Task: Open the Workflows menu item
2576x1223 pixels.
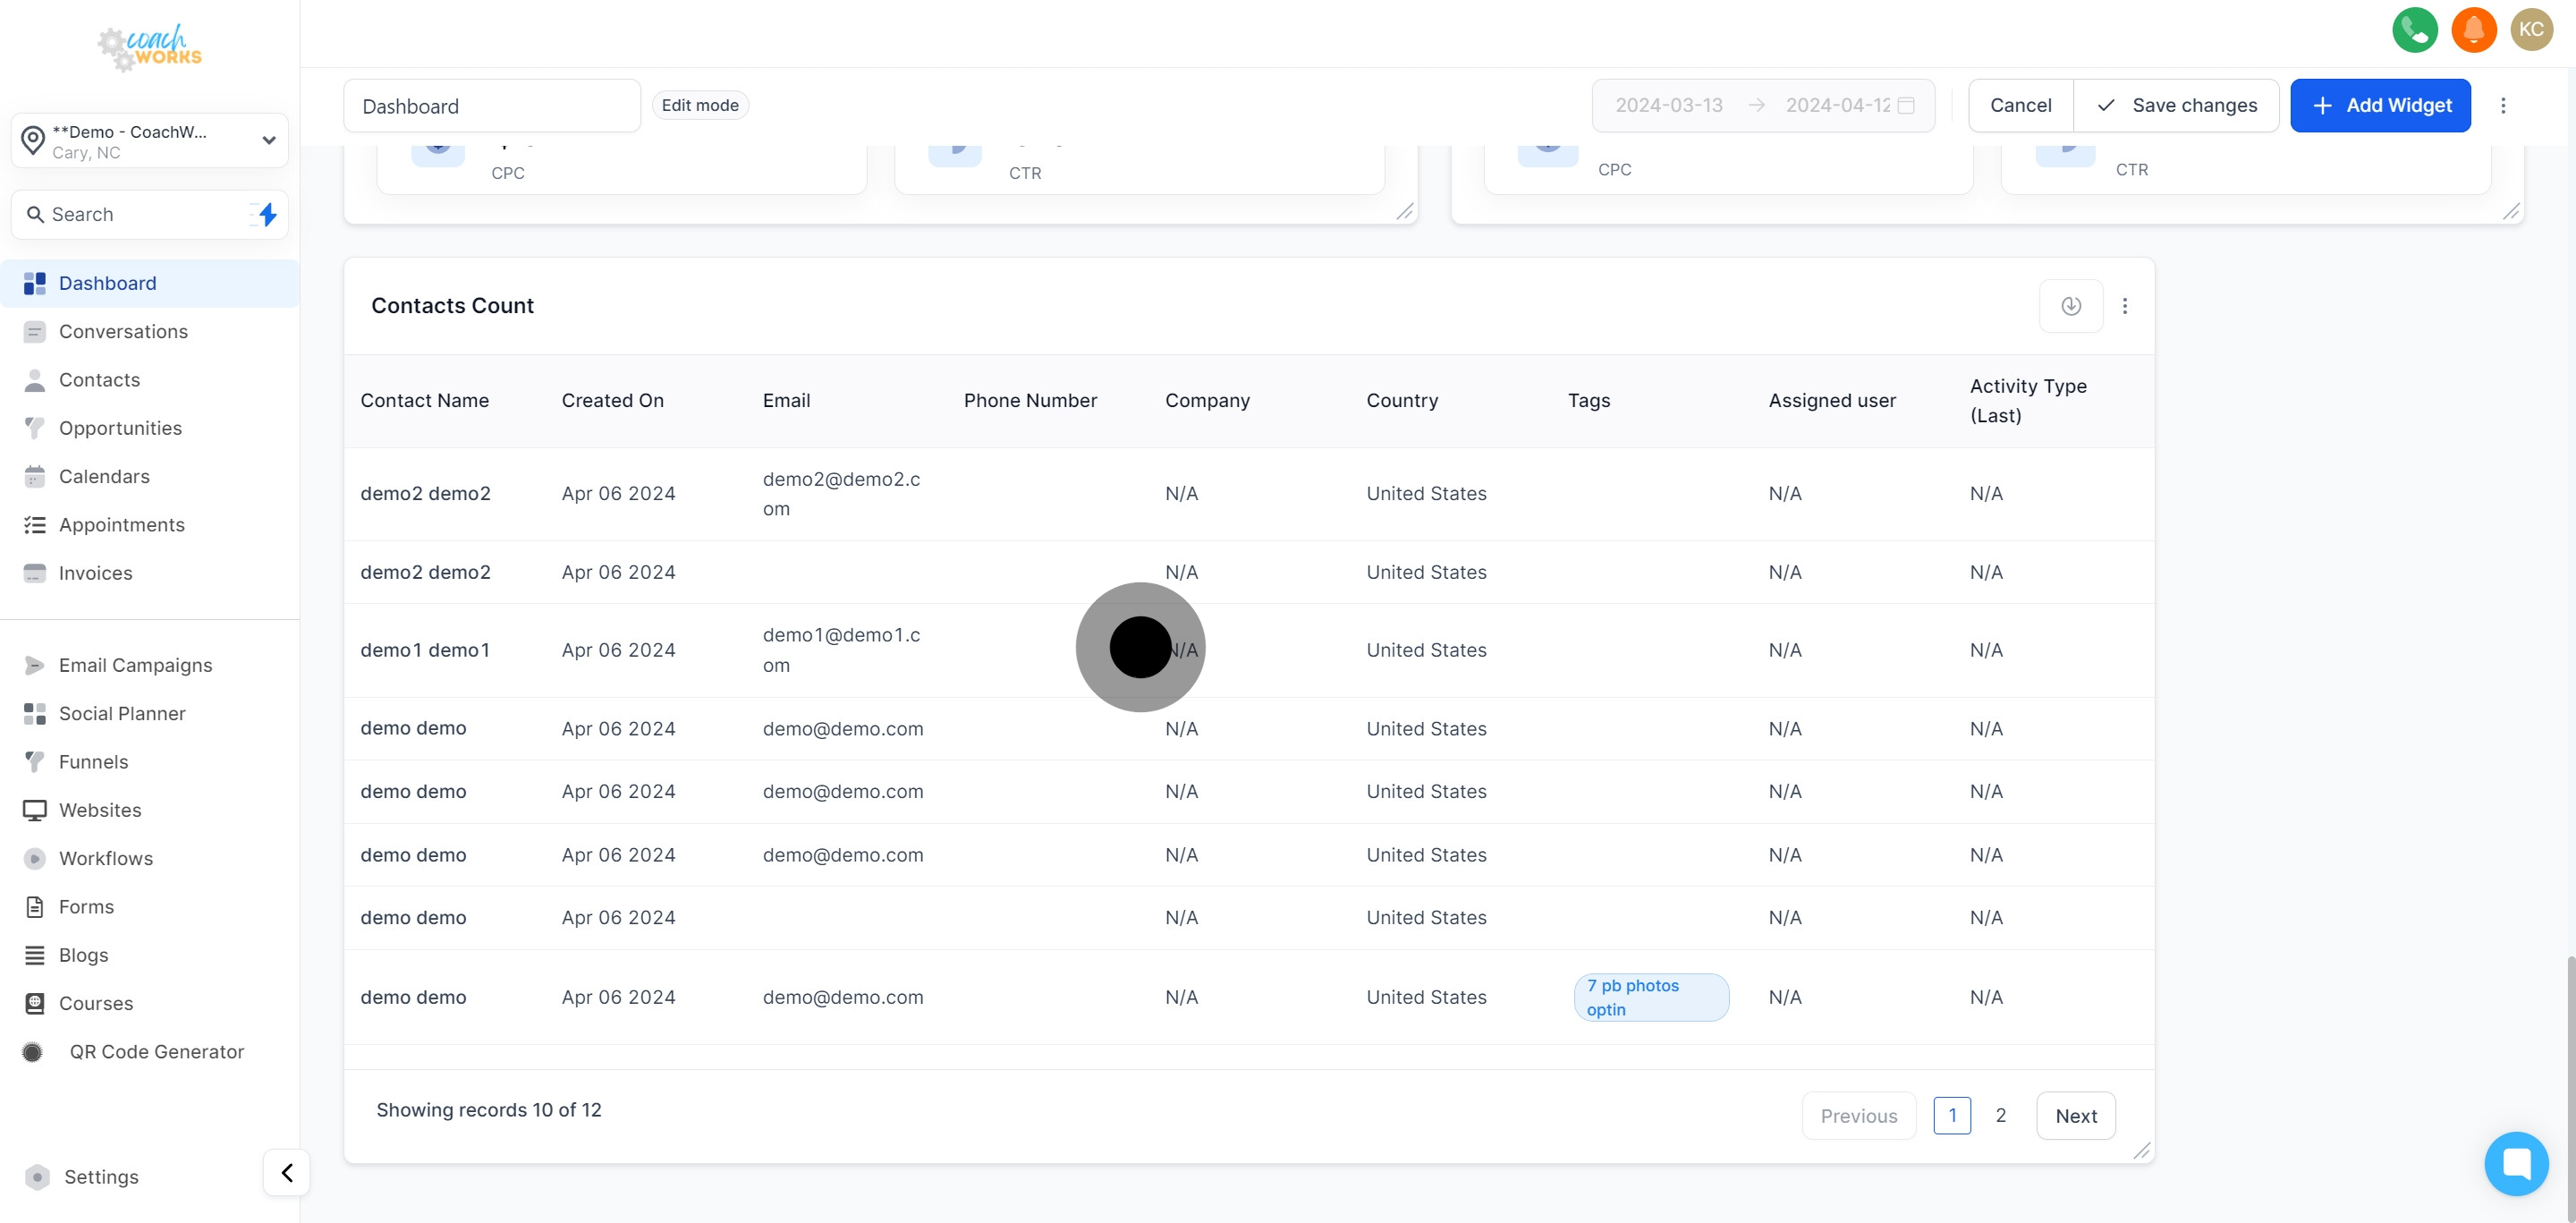Action: pyautogui.click(x=106, y=858)
